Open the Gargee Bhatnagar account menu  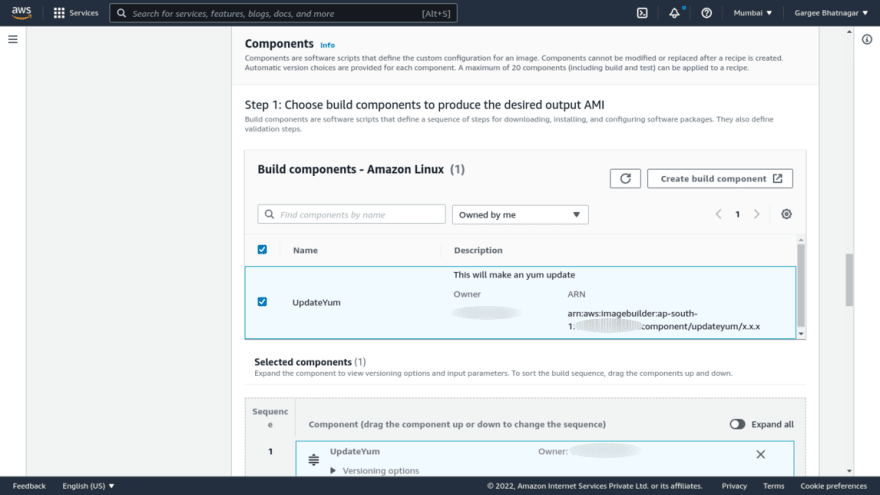click(x=831, y=13)
